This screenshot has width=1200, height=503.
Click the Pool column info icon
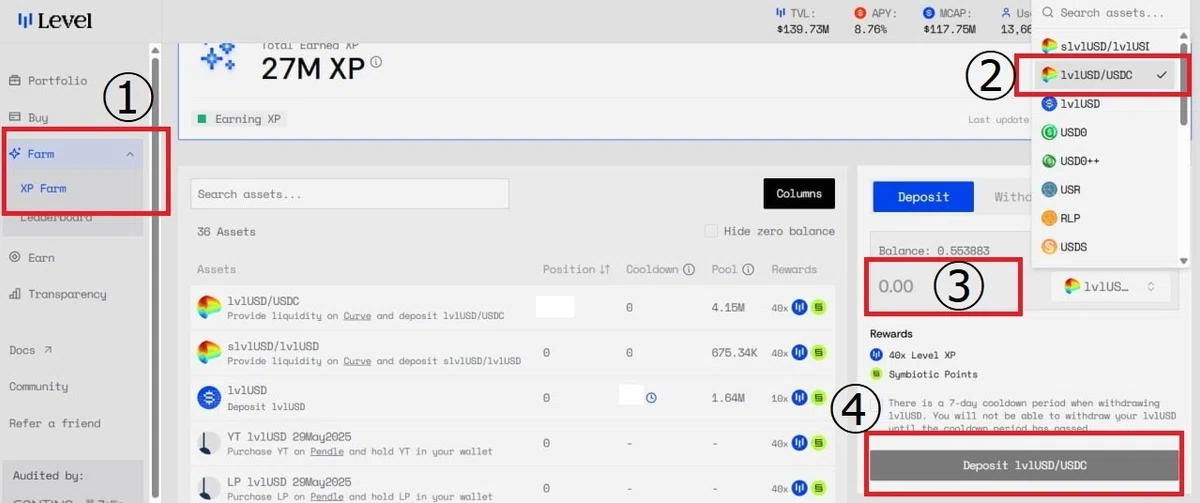pyautogui.click(x=749, y=270)
